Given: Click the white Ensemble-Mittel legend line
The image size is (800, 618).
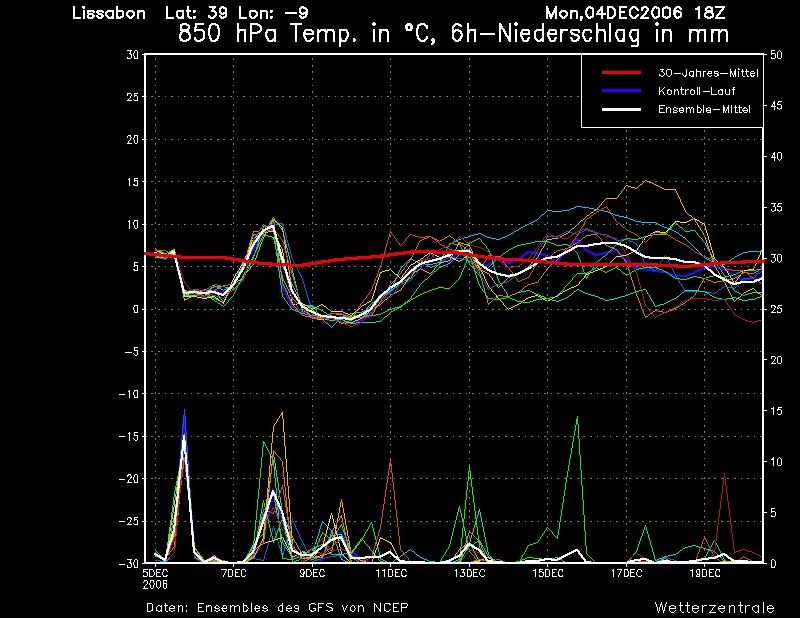Looking at the screenshot, I should coord(620,108).
